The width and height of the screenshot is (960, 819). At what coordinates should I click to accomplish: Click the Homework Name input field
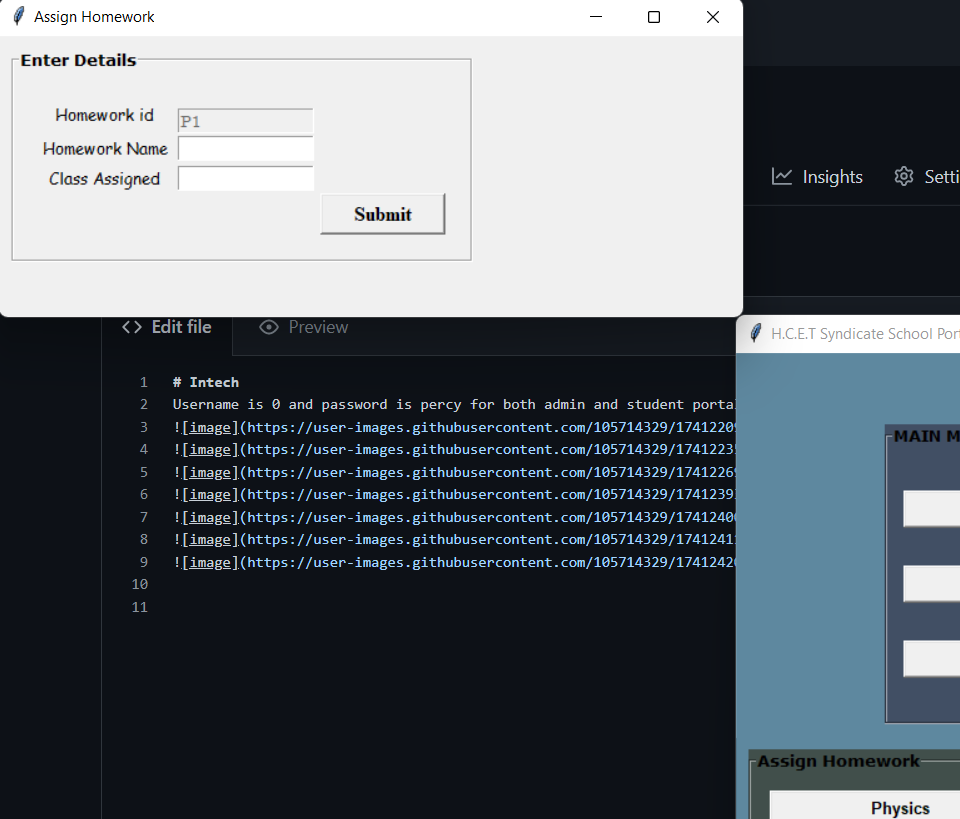(x=245, y=148)
